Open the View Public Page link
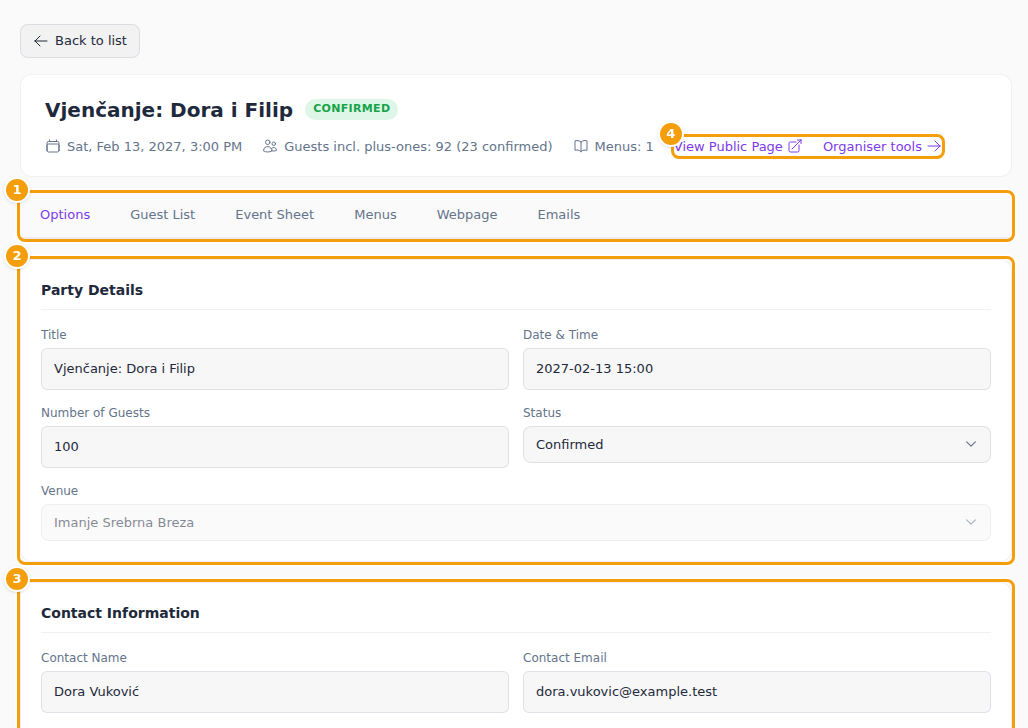The image size is (1028, 728). (738, 146)
